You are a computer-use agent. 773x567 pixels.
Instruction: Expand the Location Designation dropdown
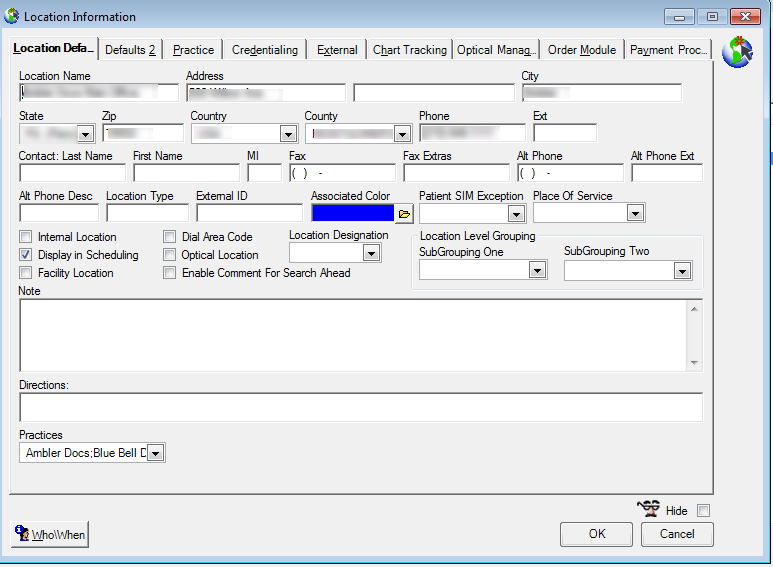[371, 253]
